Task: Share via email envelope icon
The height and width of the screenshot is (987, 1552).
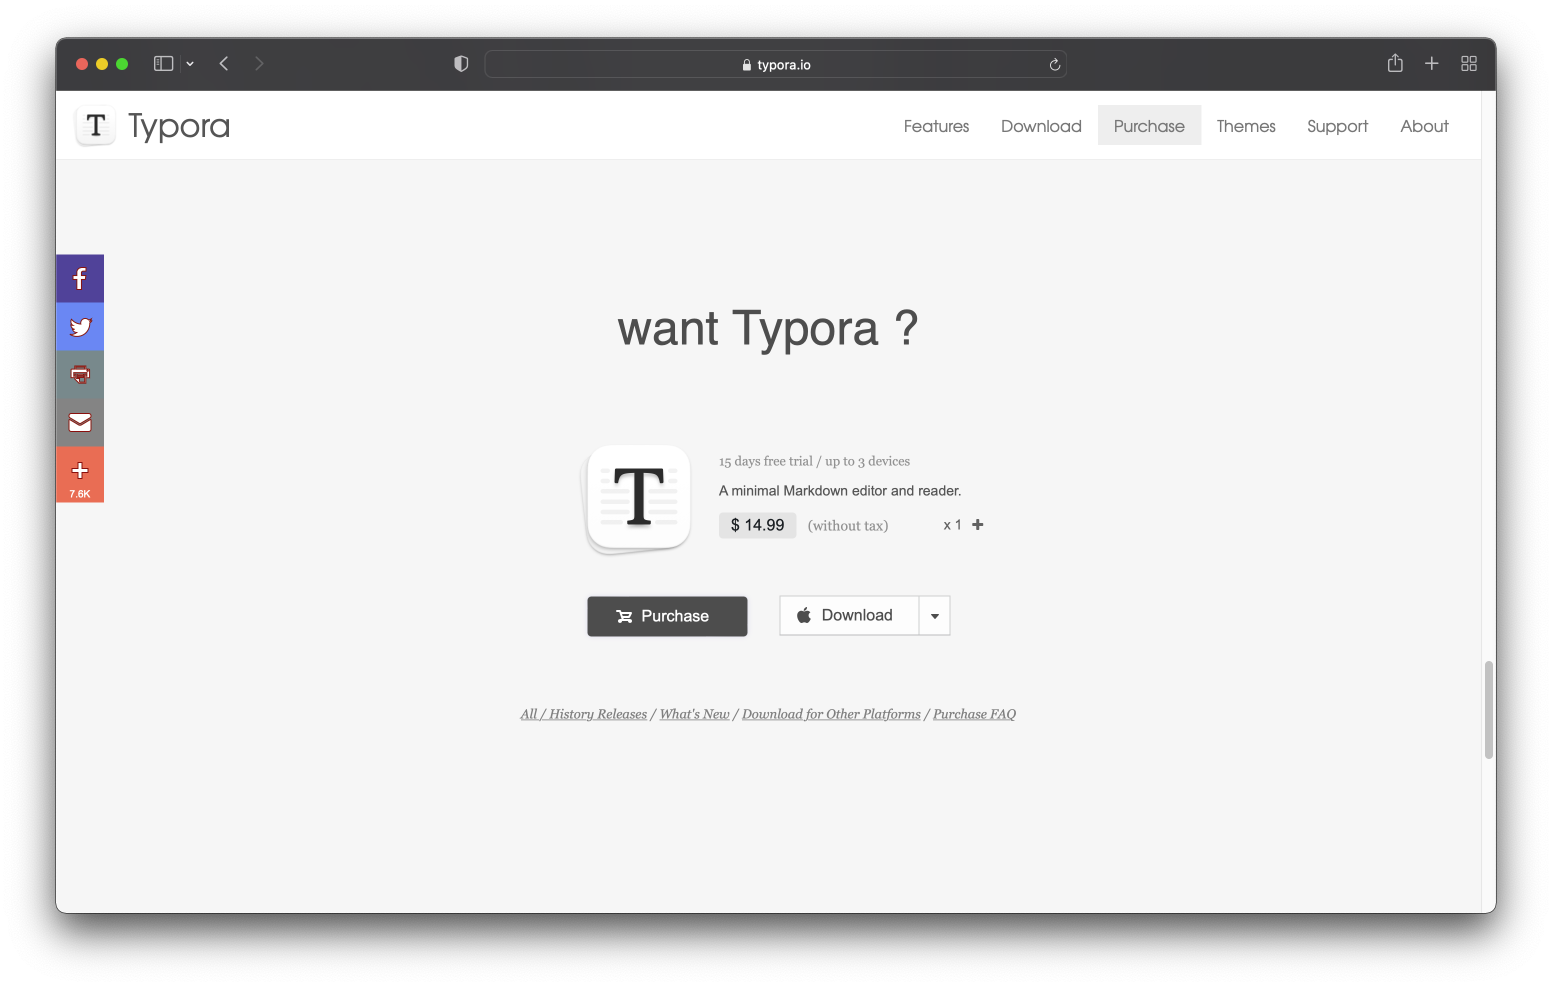Action: click(80, 423)
